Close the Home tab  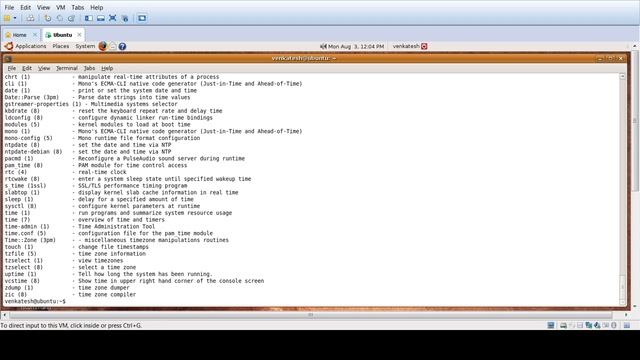[x=35, y=35]
